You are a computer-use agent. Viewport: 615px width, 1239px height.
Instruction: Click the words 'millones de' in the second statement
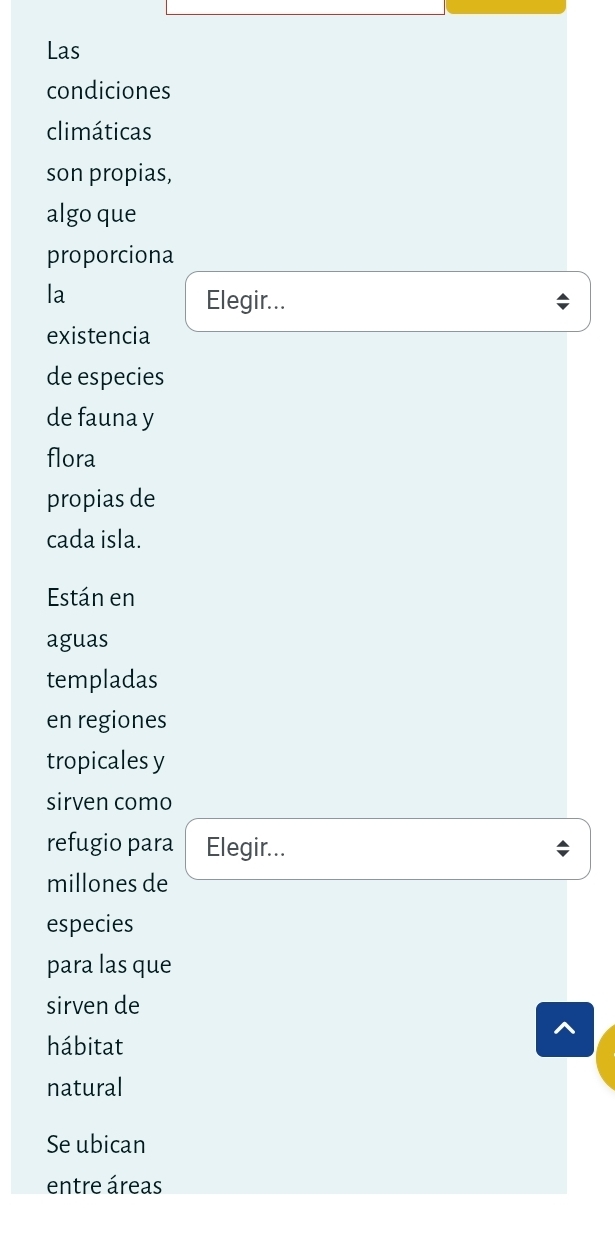pyautogui.click(x=107, y=884)
